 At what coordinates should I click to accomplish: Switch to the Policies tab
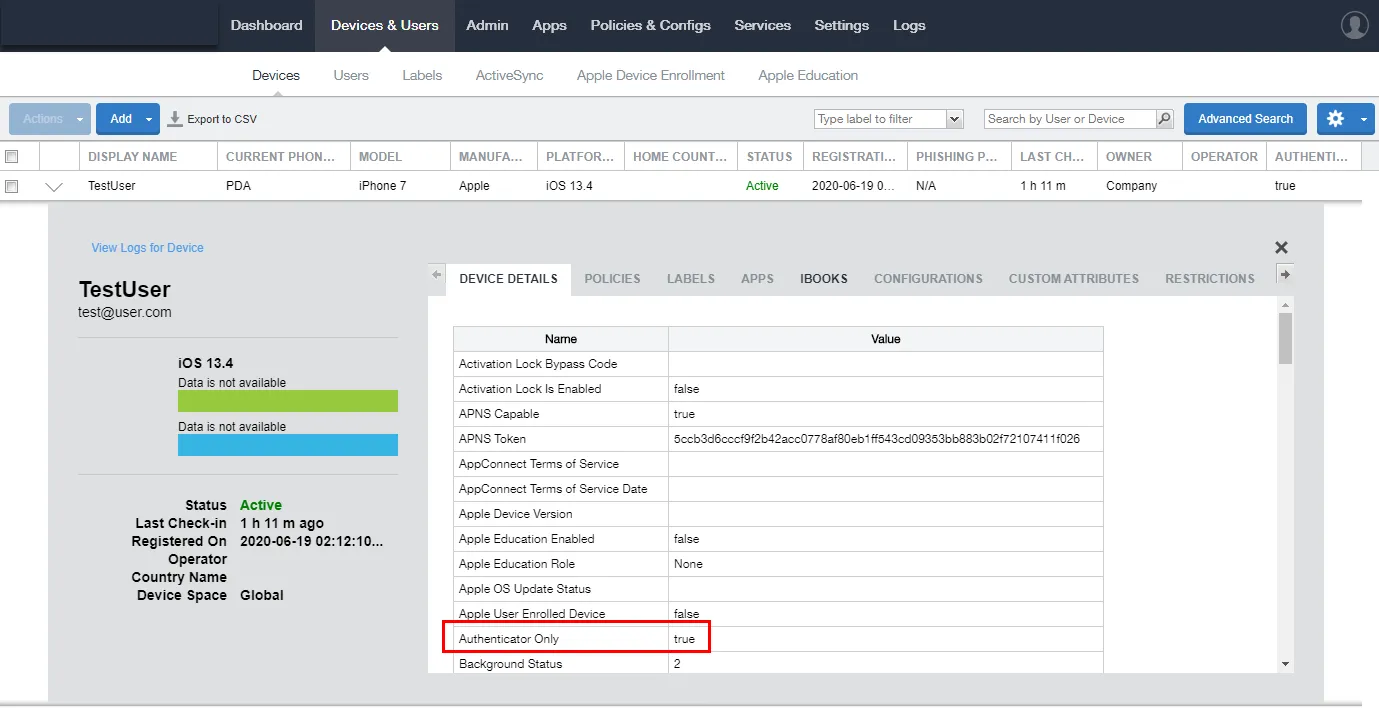612,279
